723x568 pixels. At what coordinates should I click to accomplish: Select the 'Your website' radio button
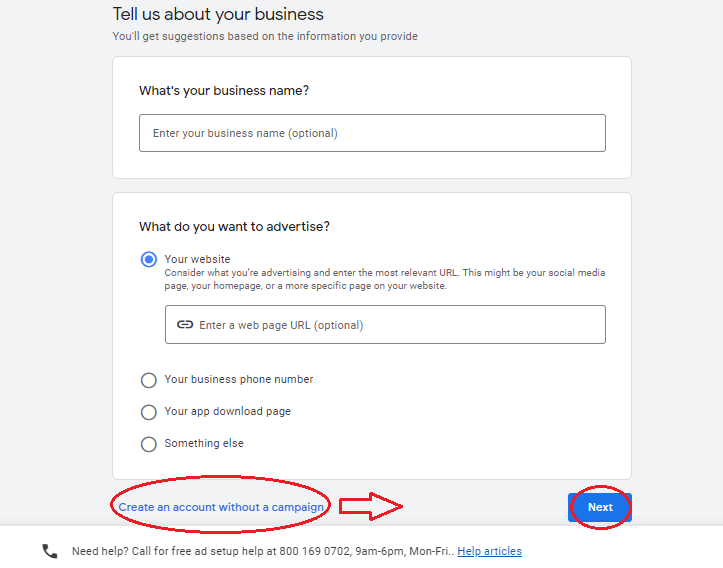149,260
